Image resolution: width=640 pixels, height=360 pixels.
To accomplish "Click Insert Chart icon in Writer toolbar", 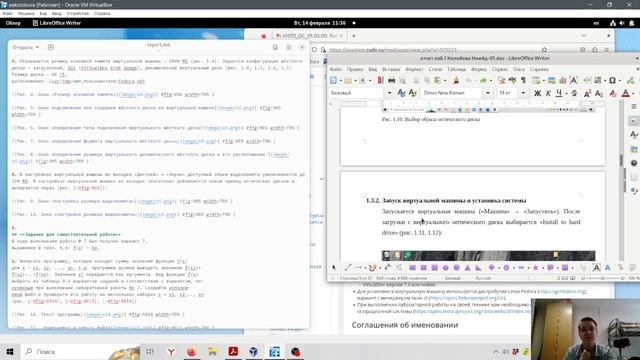I will tap(562, 80).
